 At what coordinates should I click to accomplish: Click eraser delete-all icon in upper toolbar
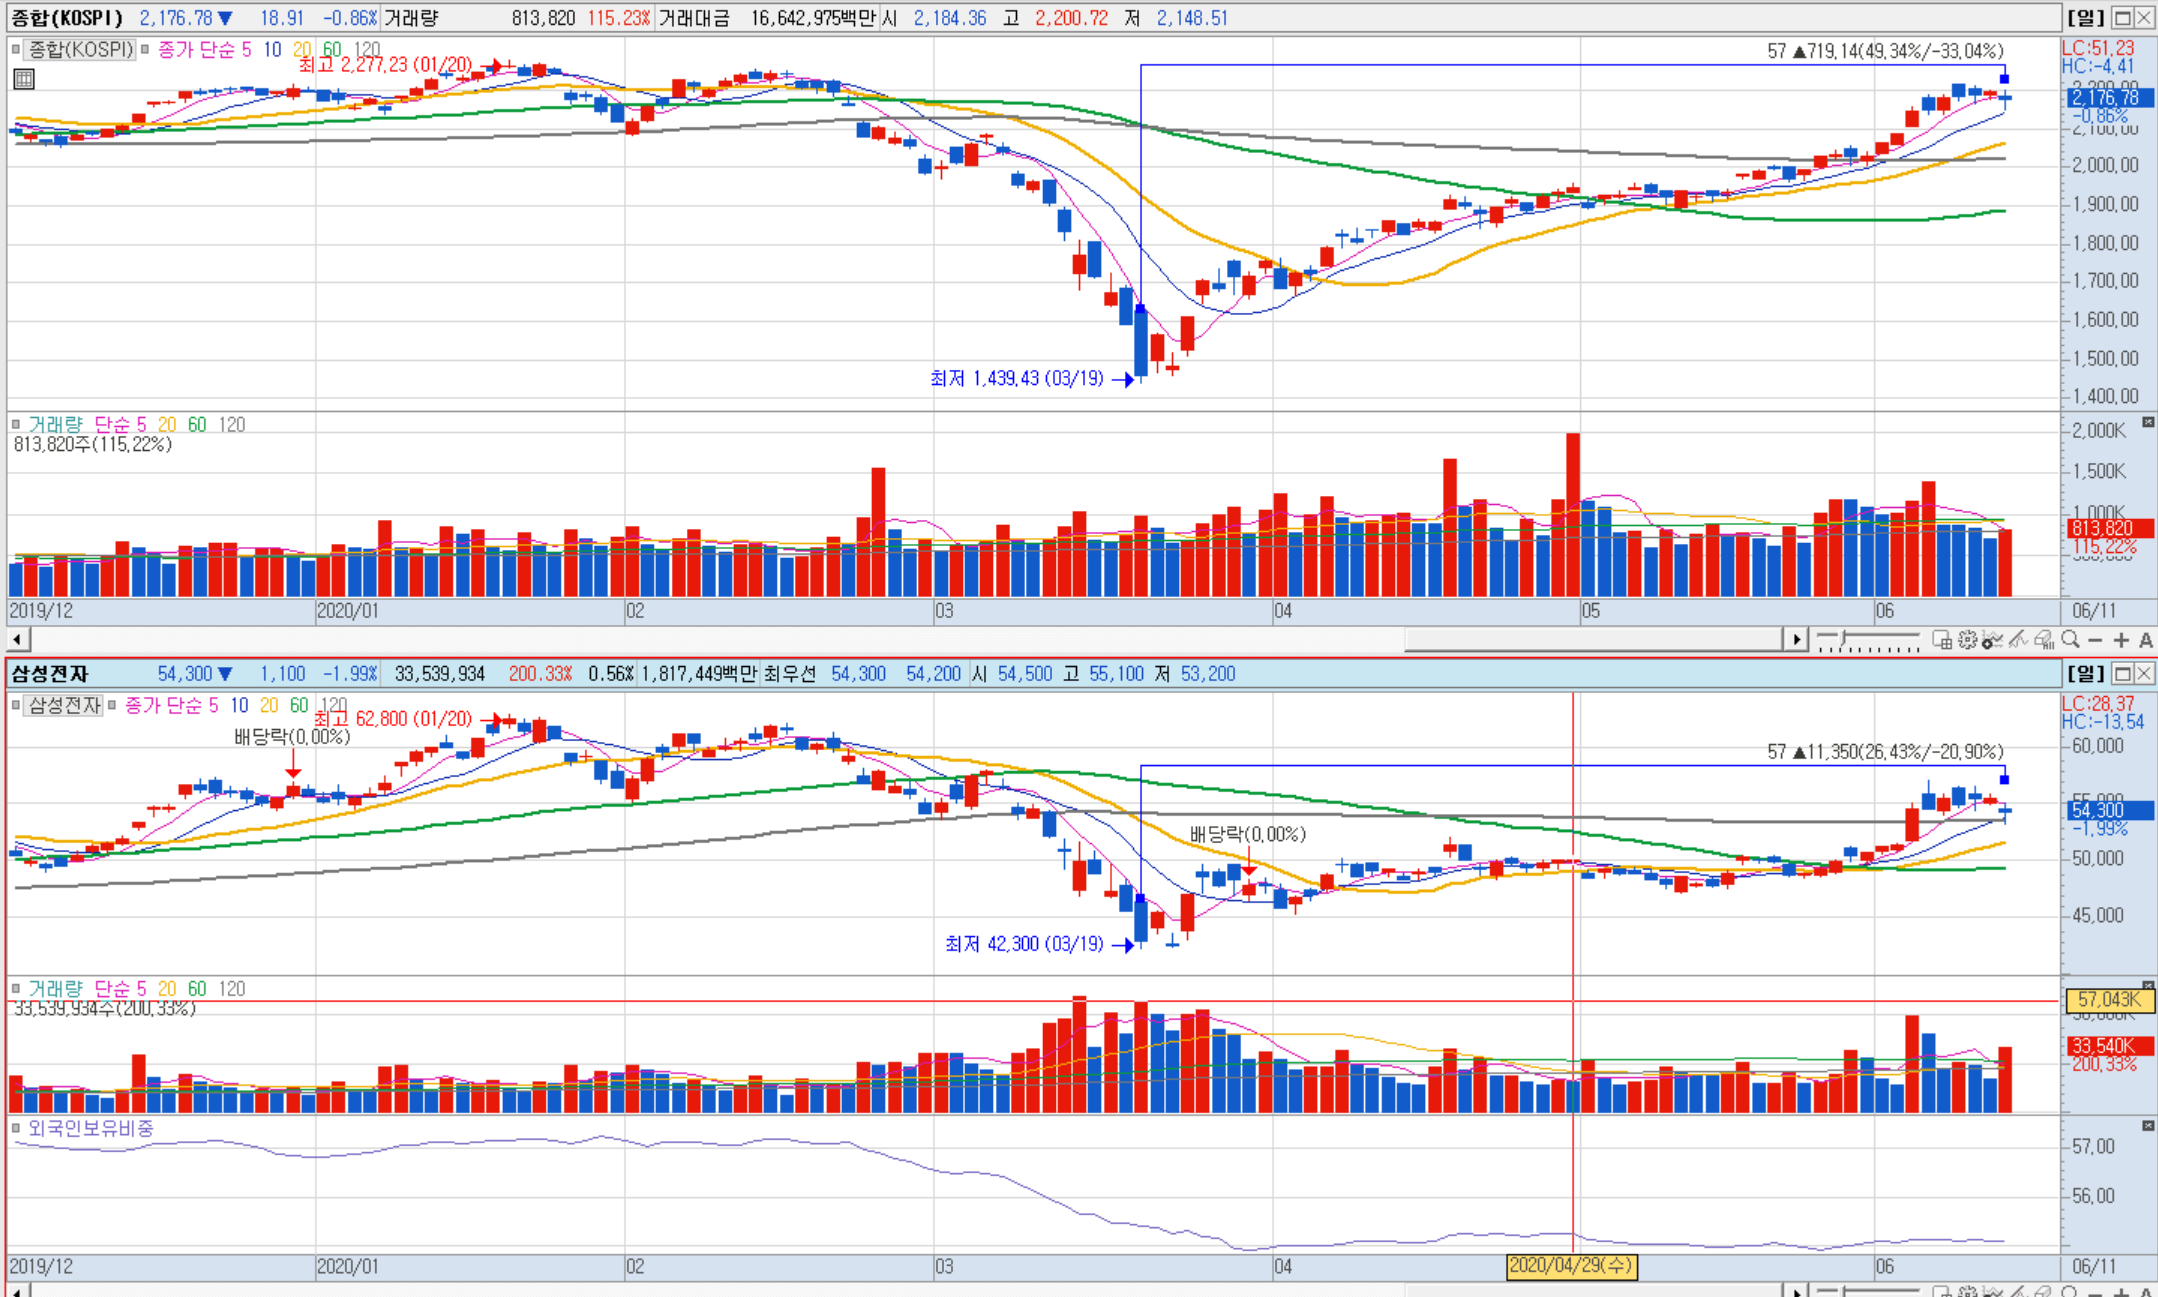2044,640
